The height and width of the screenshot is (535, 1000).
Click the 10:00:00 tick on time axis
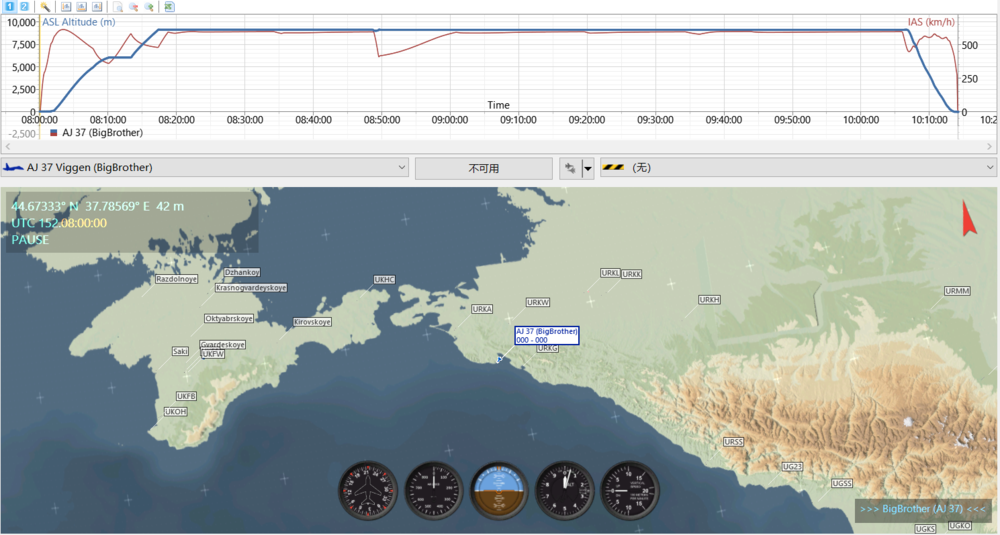tap(860, 120)
